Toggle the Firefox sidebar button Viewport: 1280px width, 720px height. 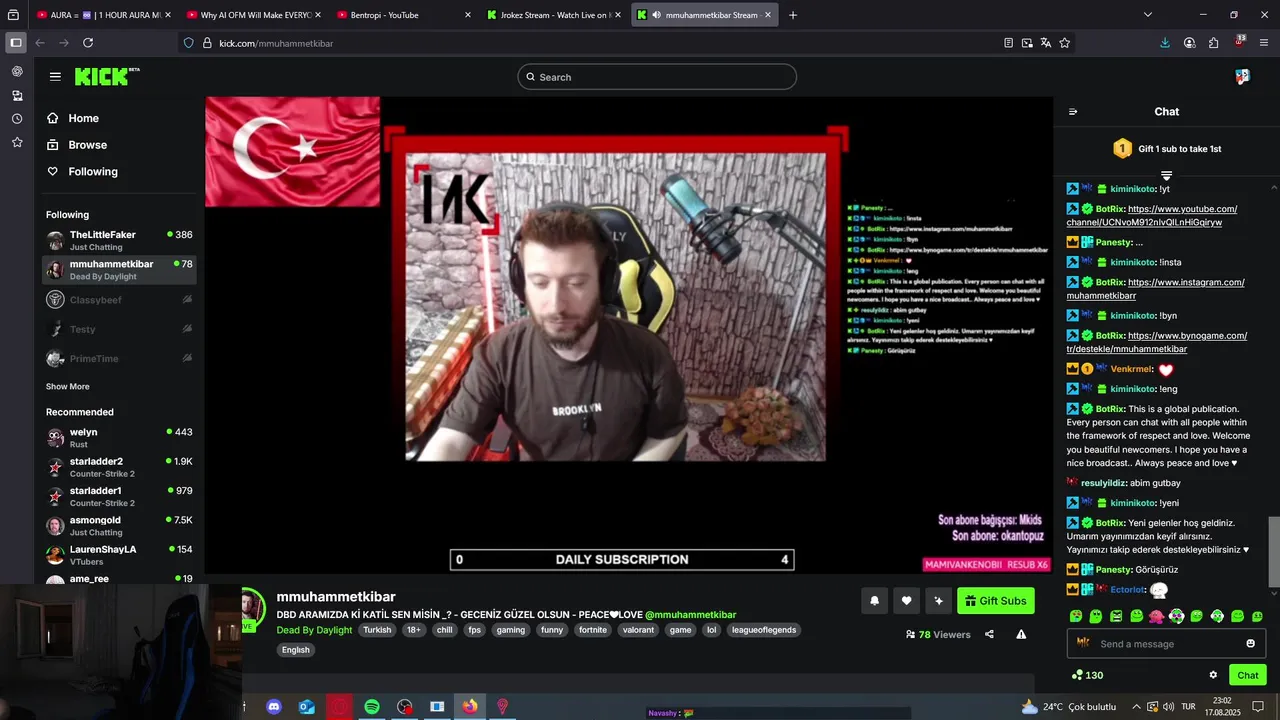(x=16, y=43)
